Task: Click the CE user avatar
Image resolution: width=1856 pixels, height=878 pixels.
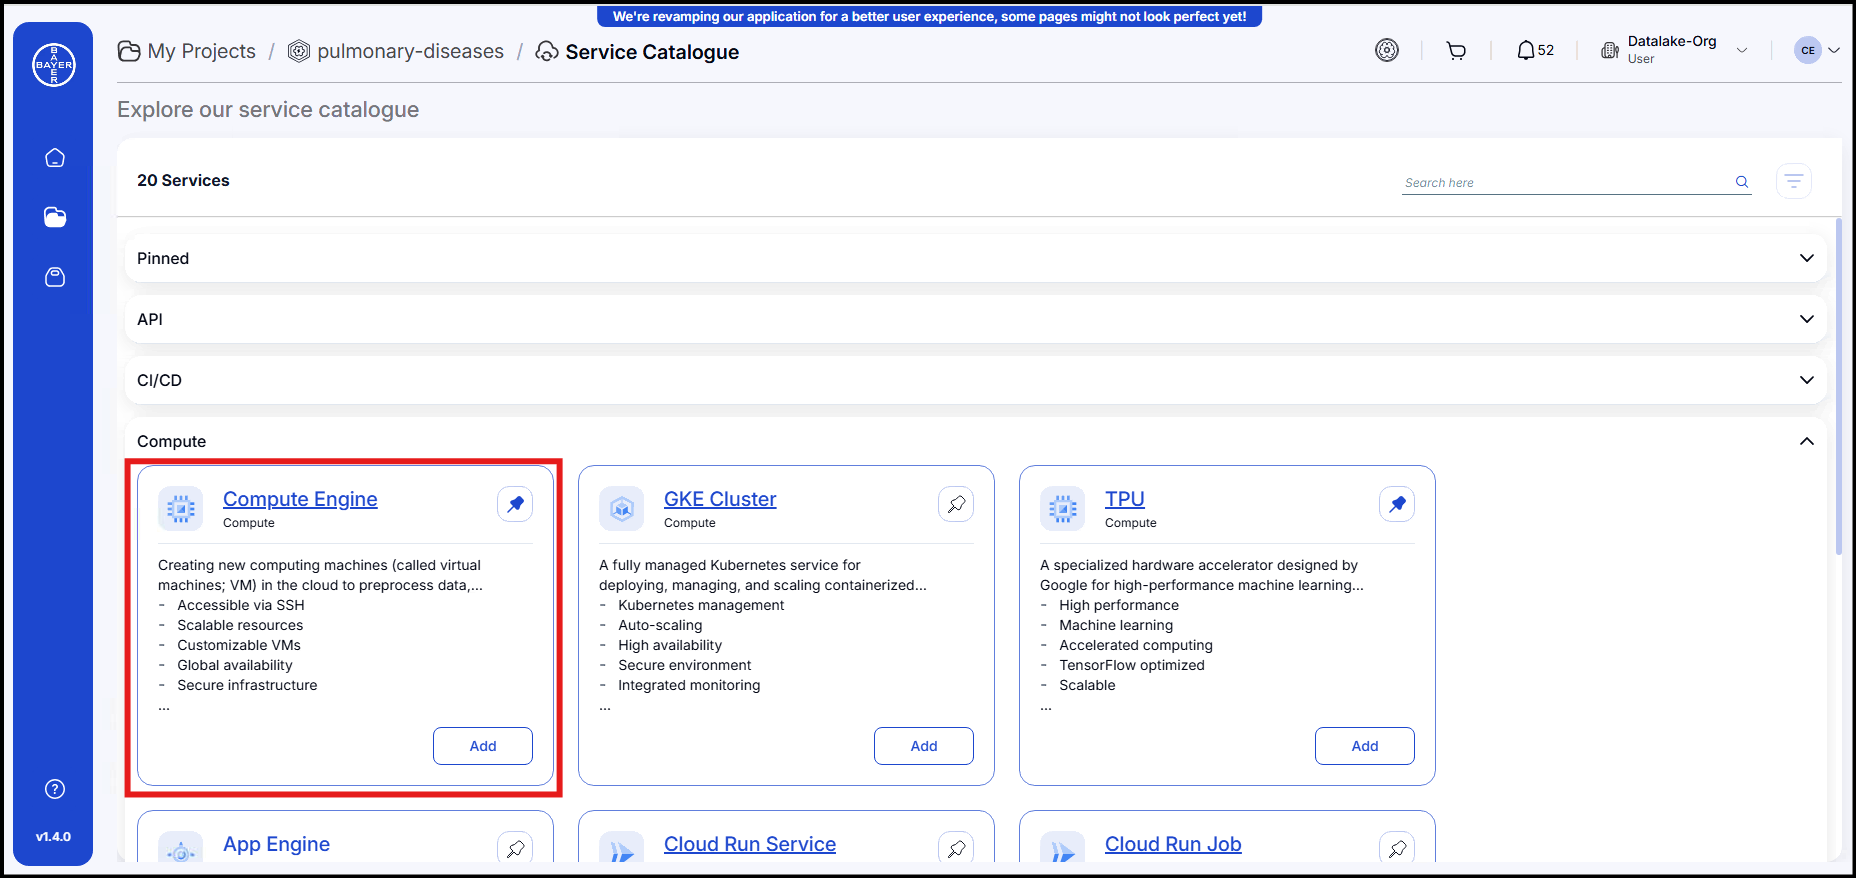Action: [1808, 50]
